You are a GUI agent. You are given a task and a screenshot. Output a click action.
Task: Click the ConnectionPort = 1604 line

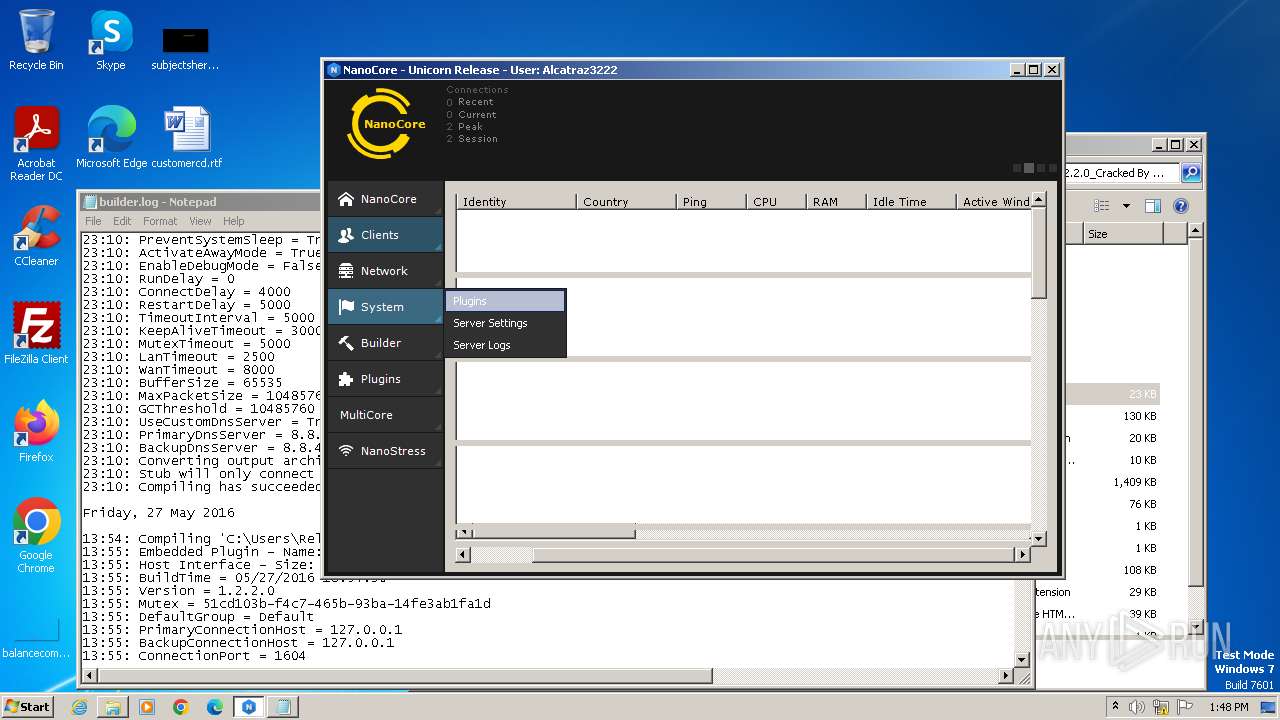194,656
